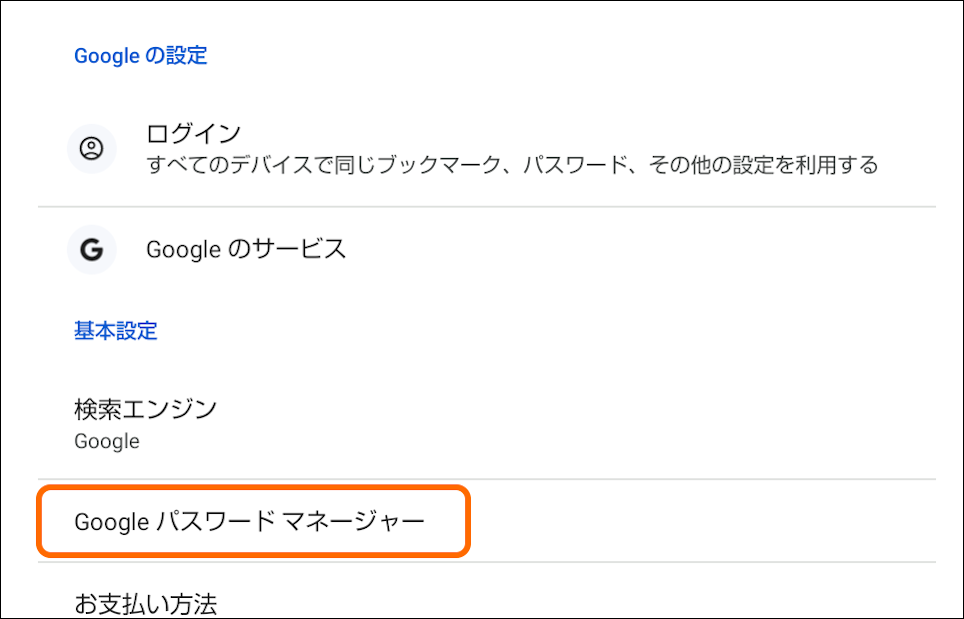Open the ログイン sign-in row title
This screenshot has width=964, height=619.
click(x=193, y=134)
